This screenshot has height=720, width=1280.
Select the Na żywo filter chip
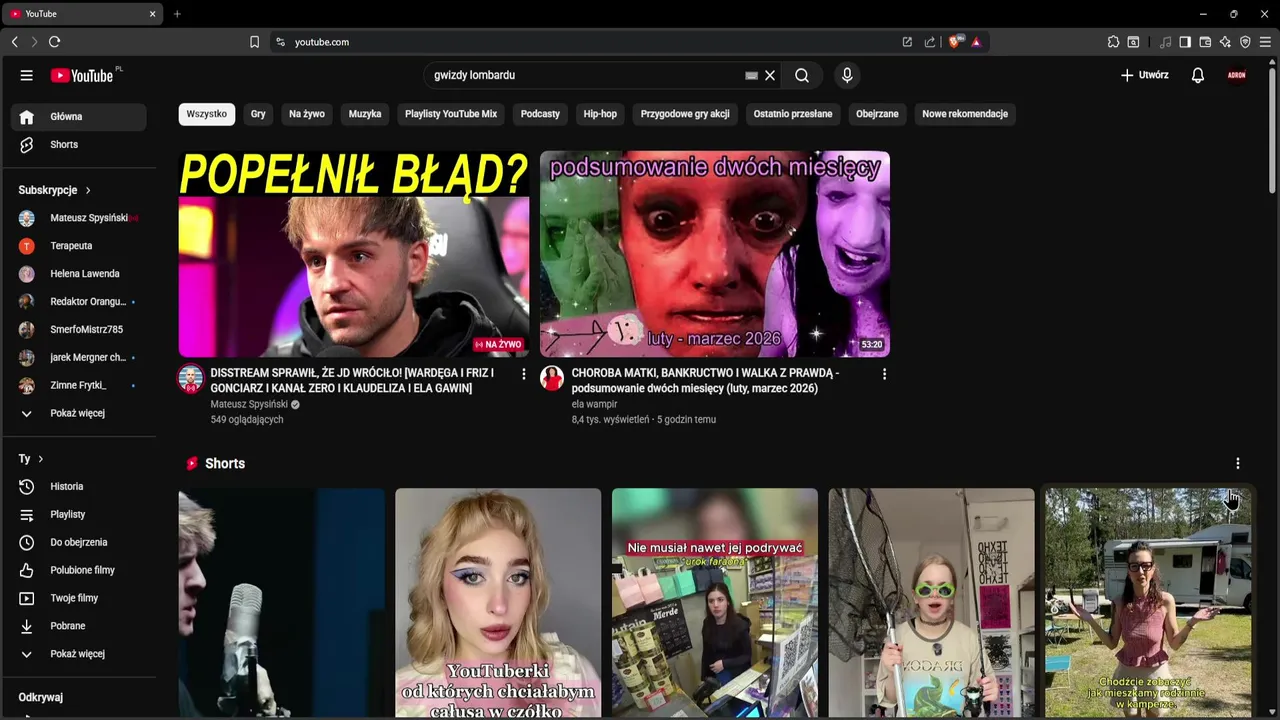[x=307, y=114]
